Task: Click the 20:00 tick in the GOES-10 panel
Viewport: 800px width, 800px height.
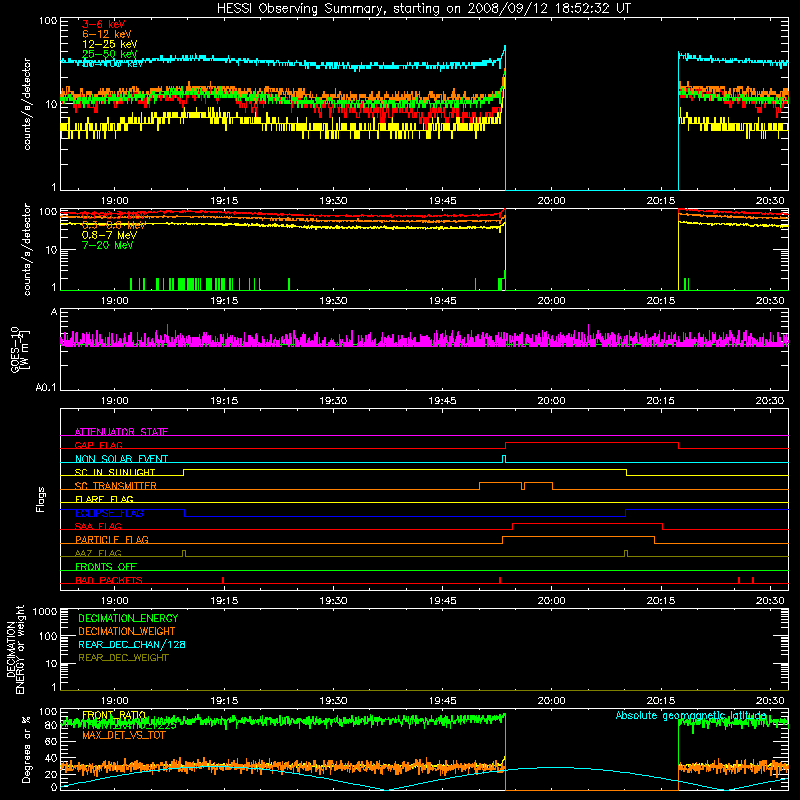Action: [x=551, y=401]
